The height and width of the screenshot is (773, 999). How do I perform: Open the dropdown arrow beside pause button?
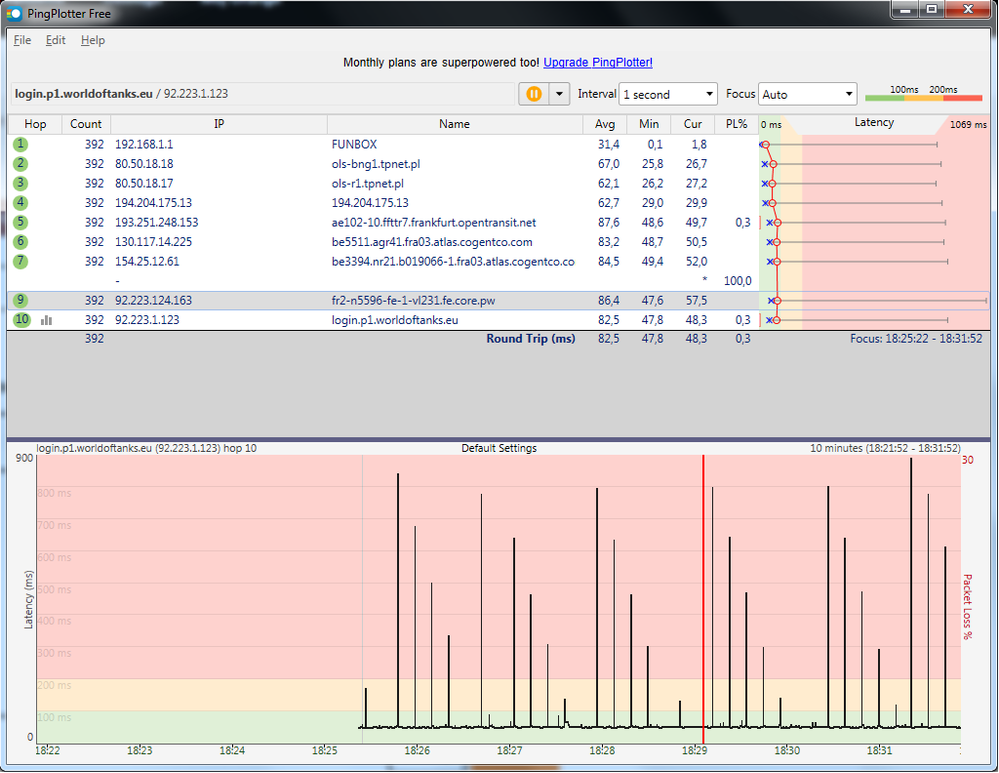point(559,94)
